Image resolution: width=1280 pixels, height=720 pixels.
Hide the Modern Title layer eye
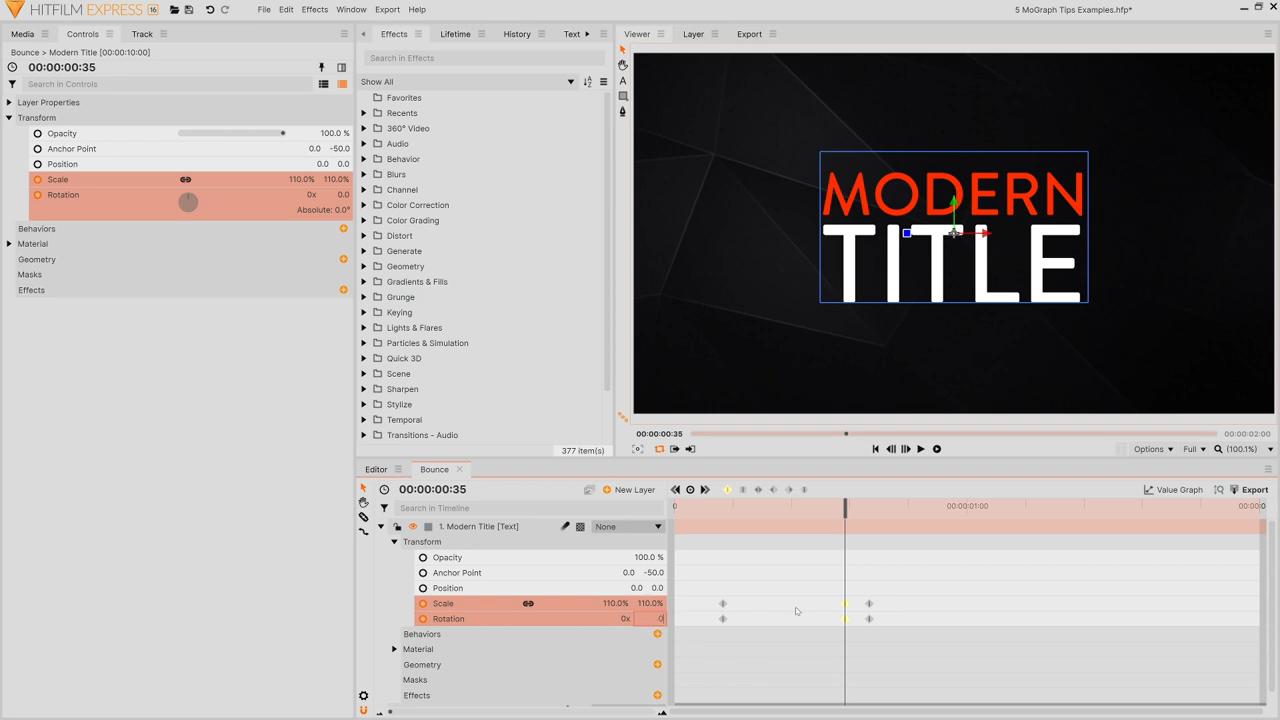tap(412, 527)
